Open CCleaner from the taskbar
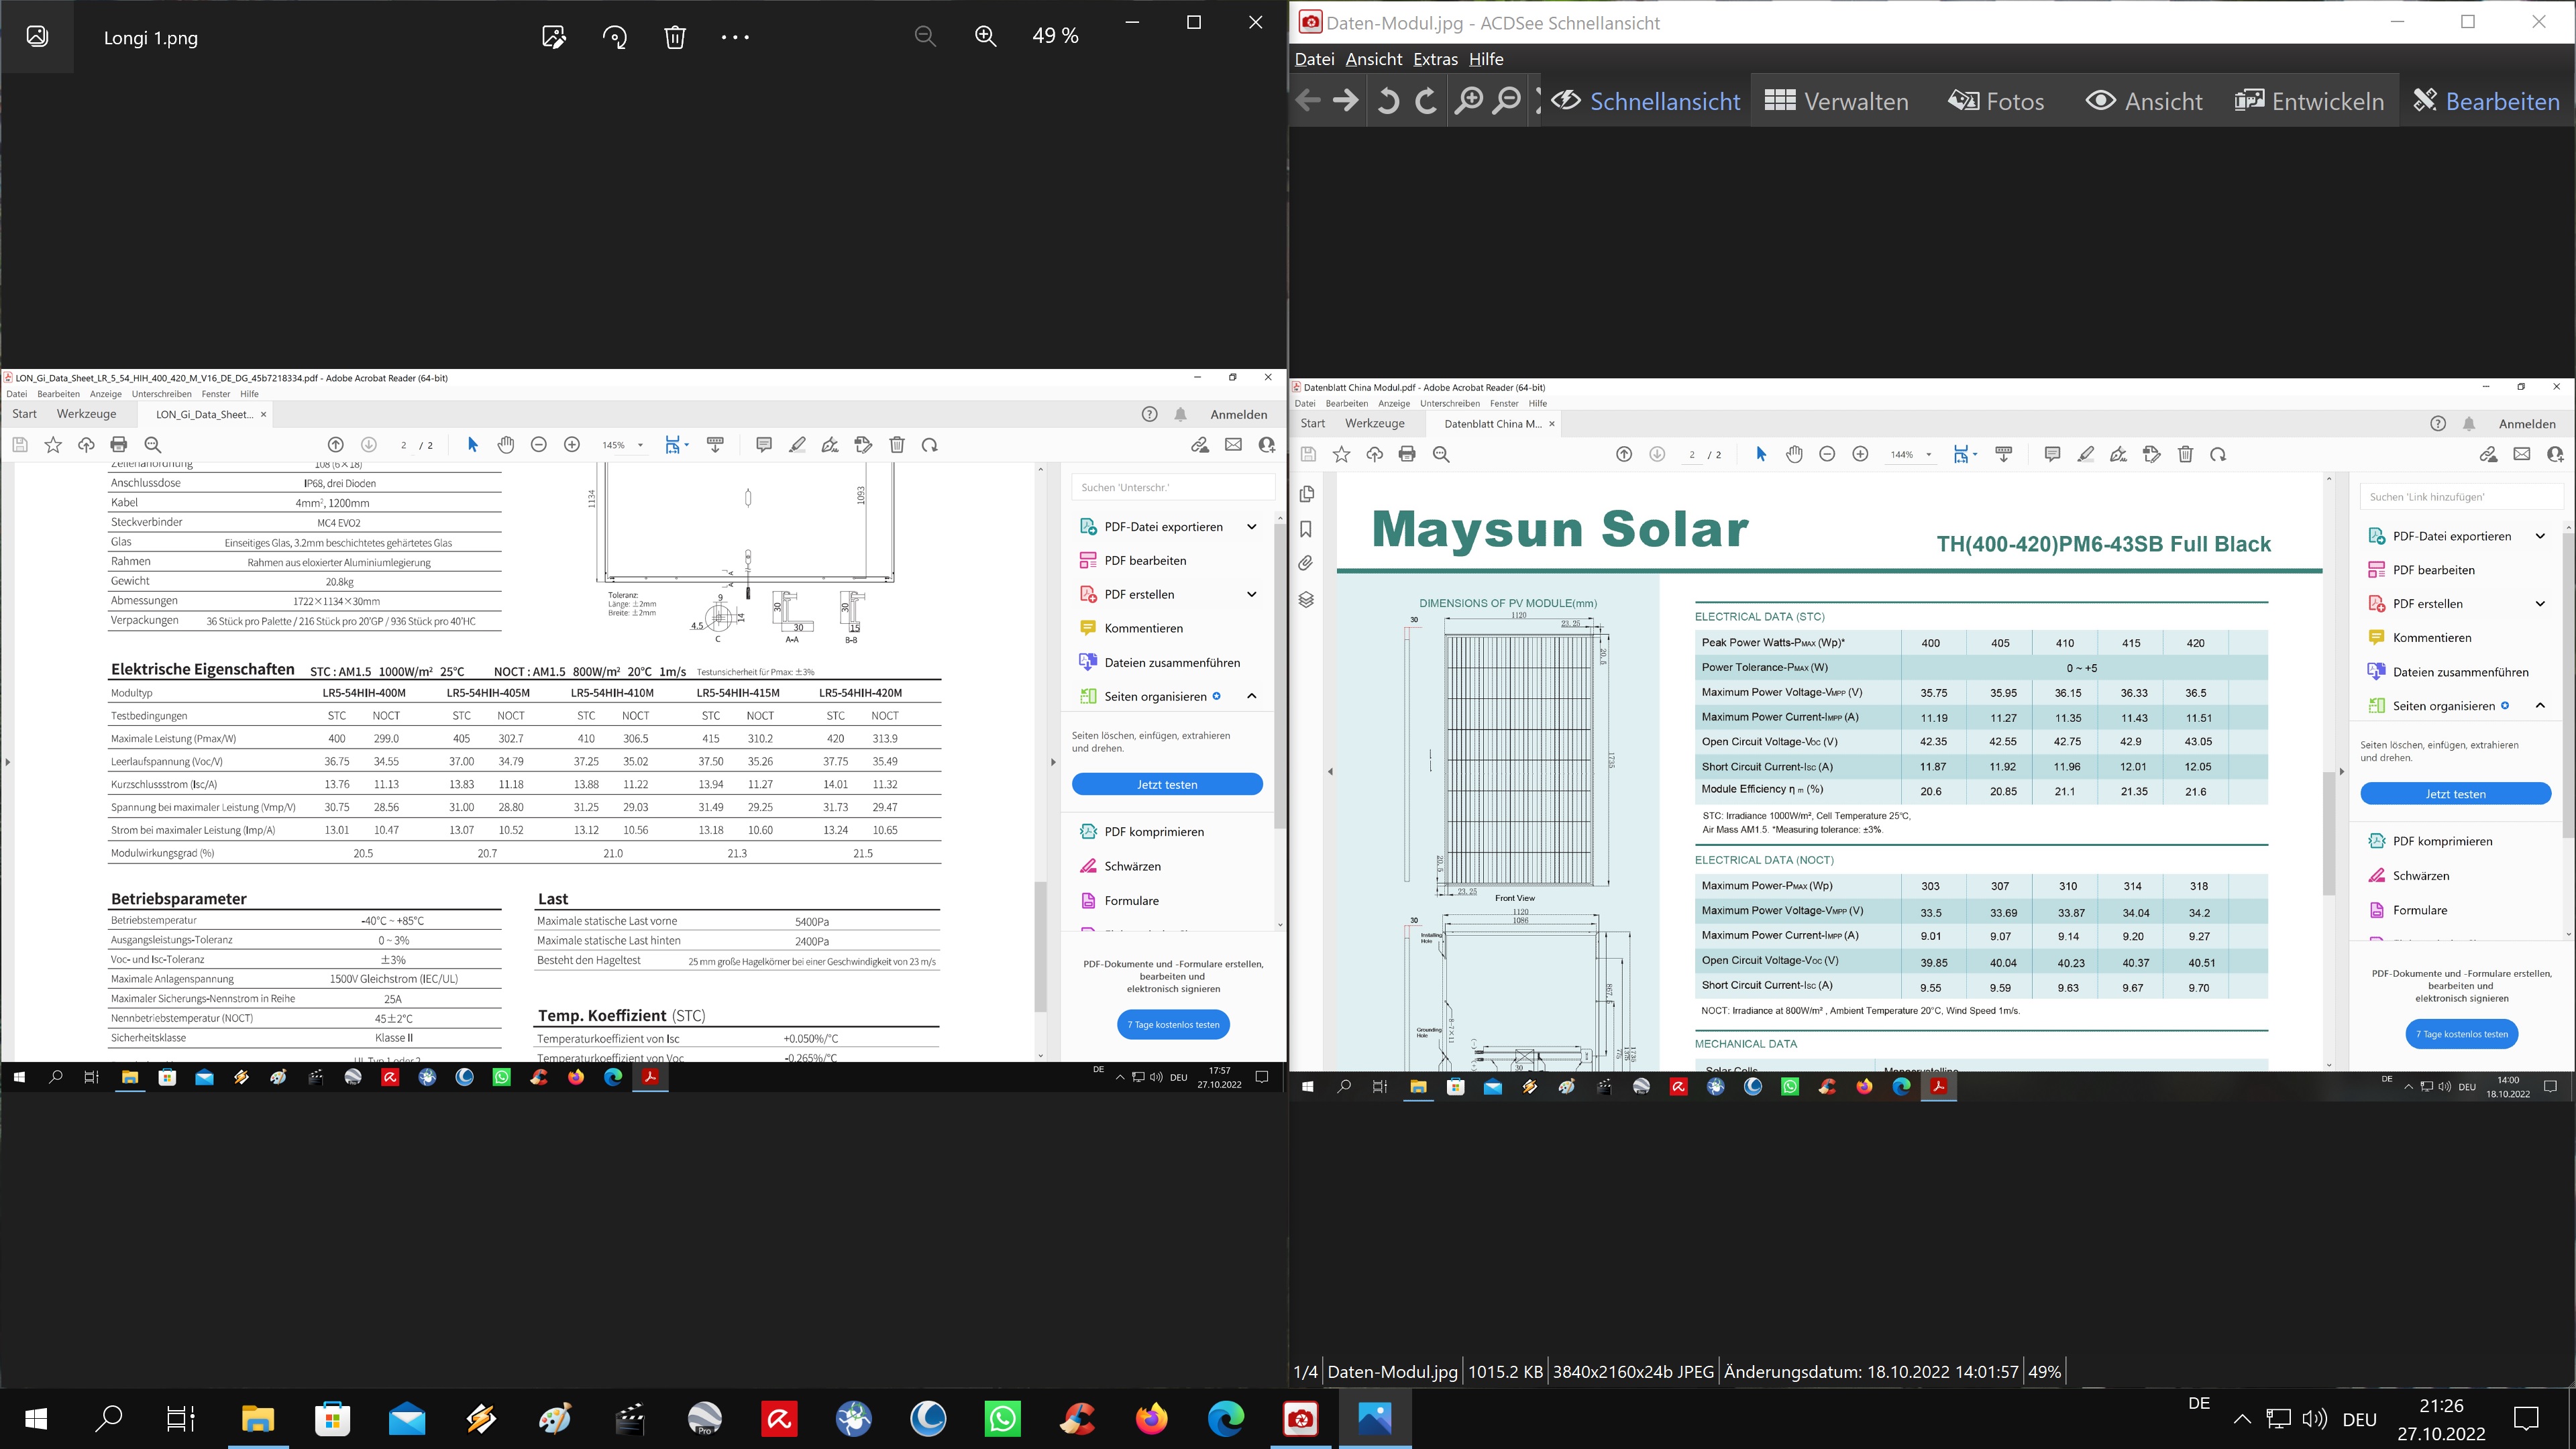The height and width of the screenshot is (1449, 2576). coord(1077,1418)
